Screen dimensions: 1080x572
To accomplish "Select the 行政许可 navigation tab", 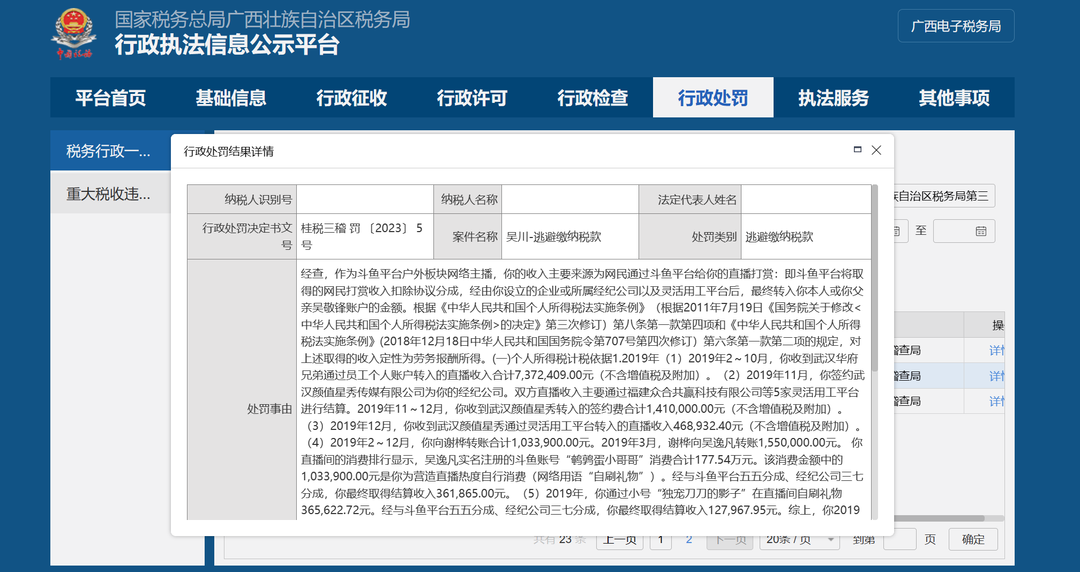I will [472, 97].
